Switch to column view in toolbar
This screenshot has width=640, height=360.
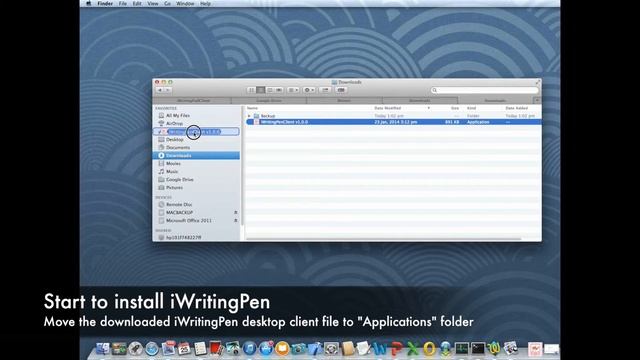click(x=269, y=90)
